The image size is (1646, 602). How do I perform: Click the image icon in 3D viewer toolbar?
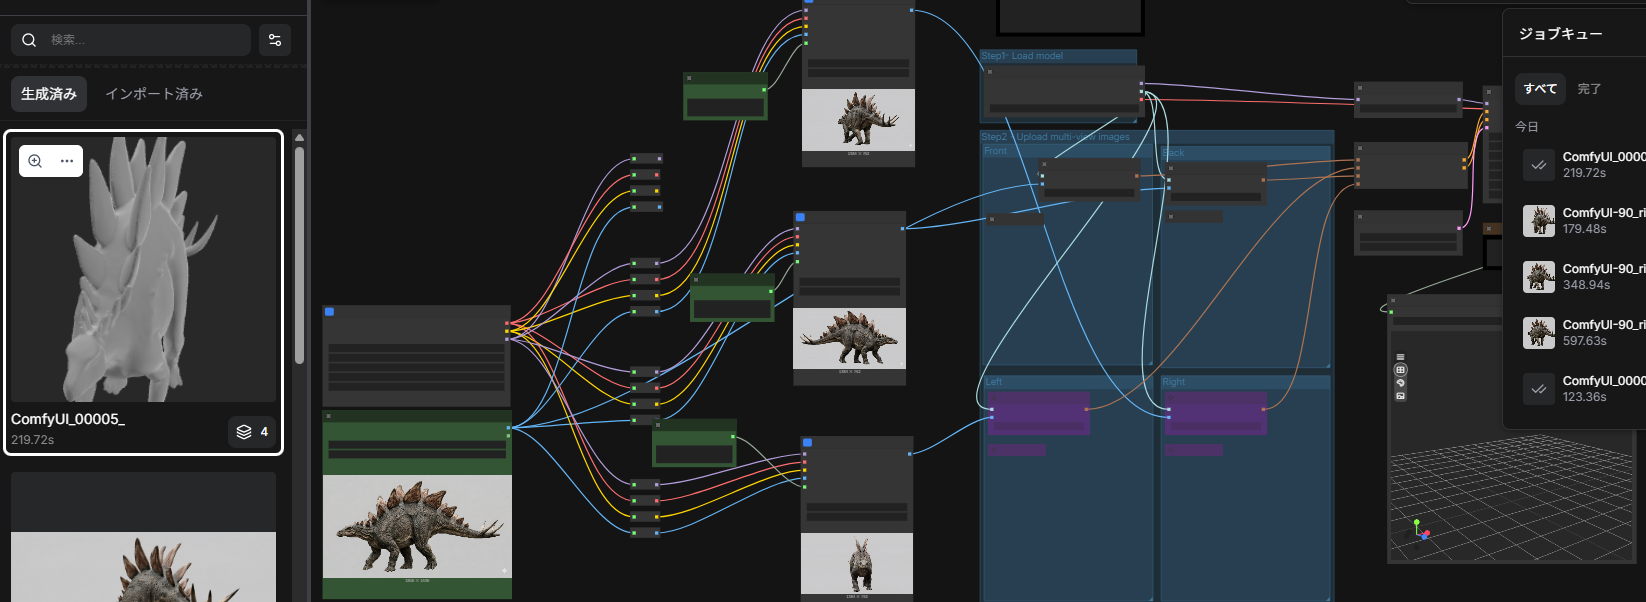click(x=1400, y=396)
